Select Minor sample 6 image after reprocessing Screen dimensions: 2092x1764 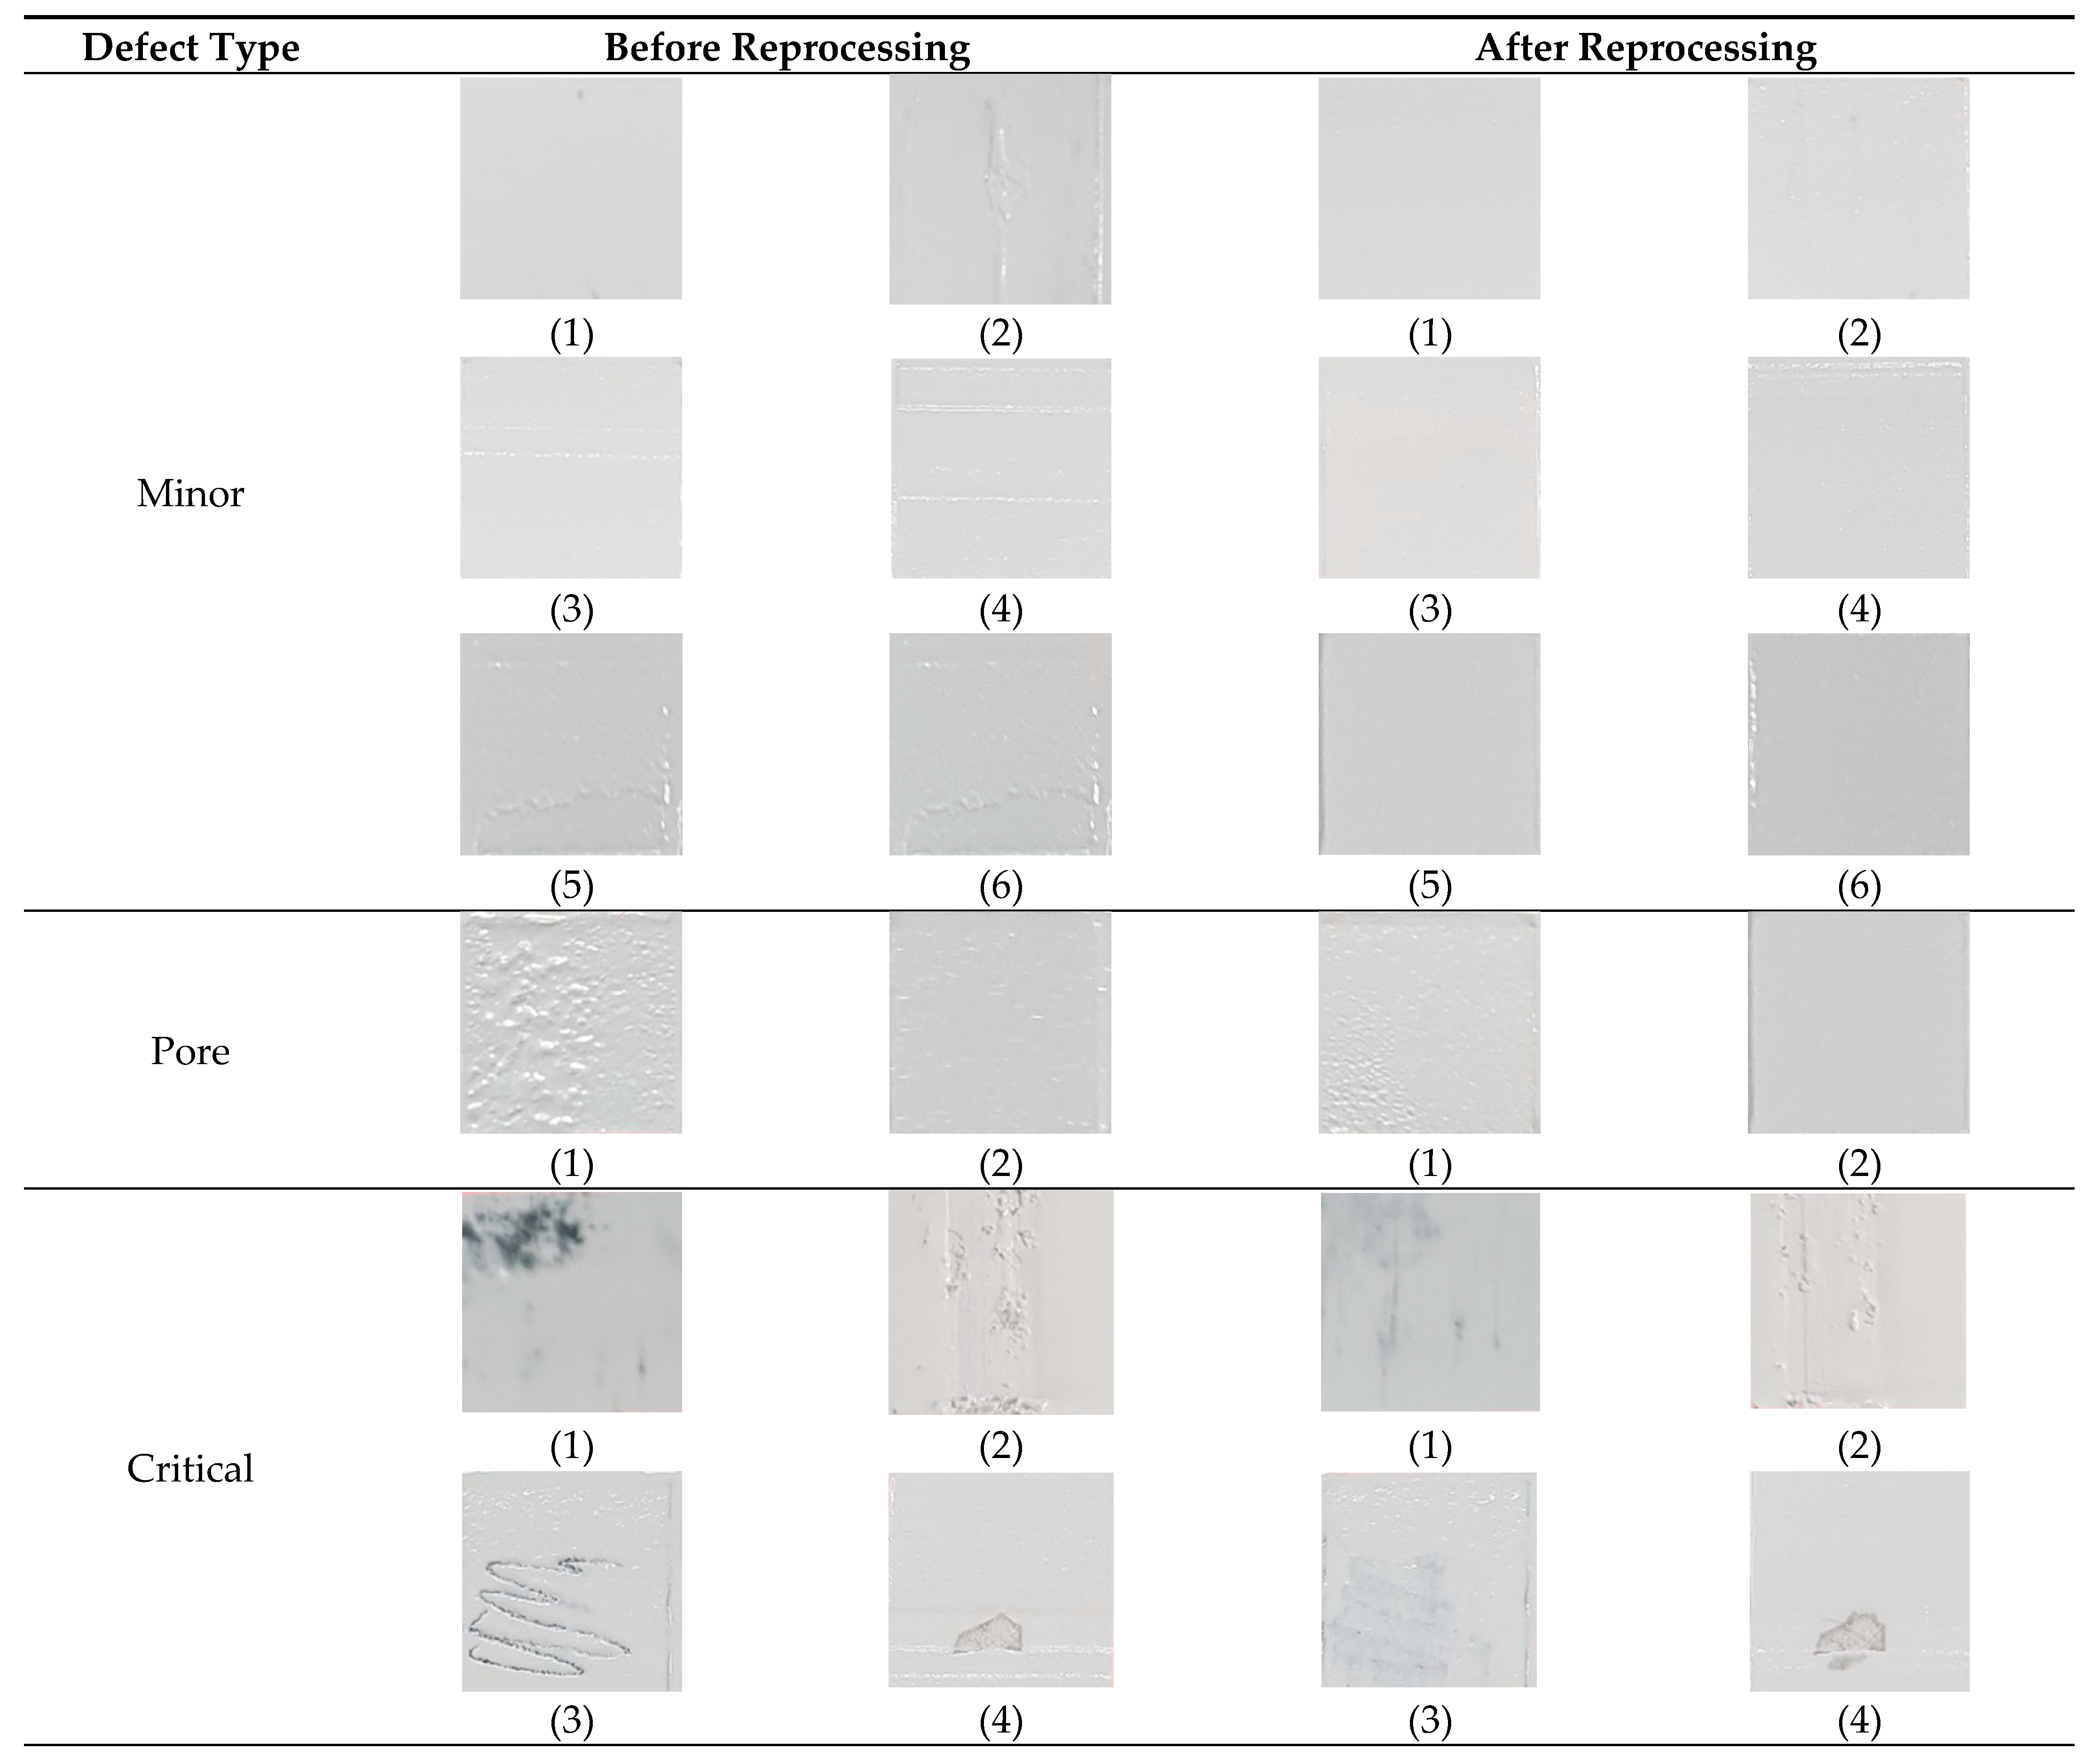pyautogui.click(x=1858, y=744)
